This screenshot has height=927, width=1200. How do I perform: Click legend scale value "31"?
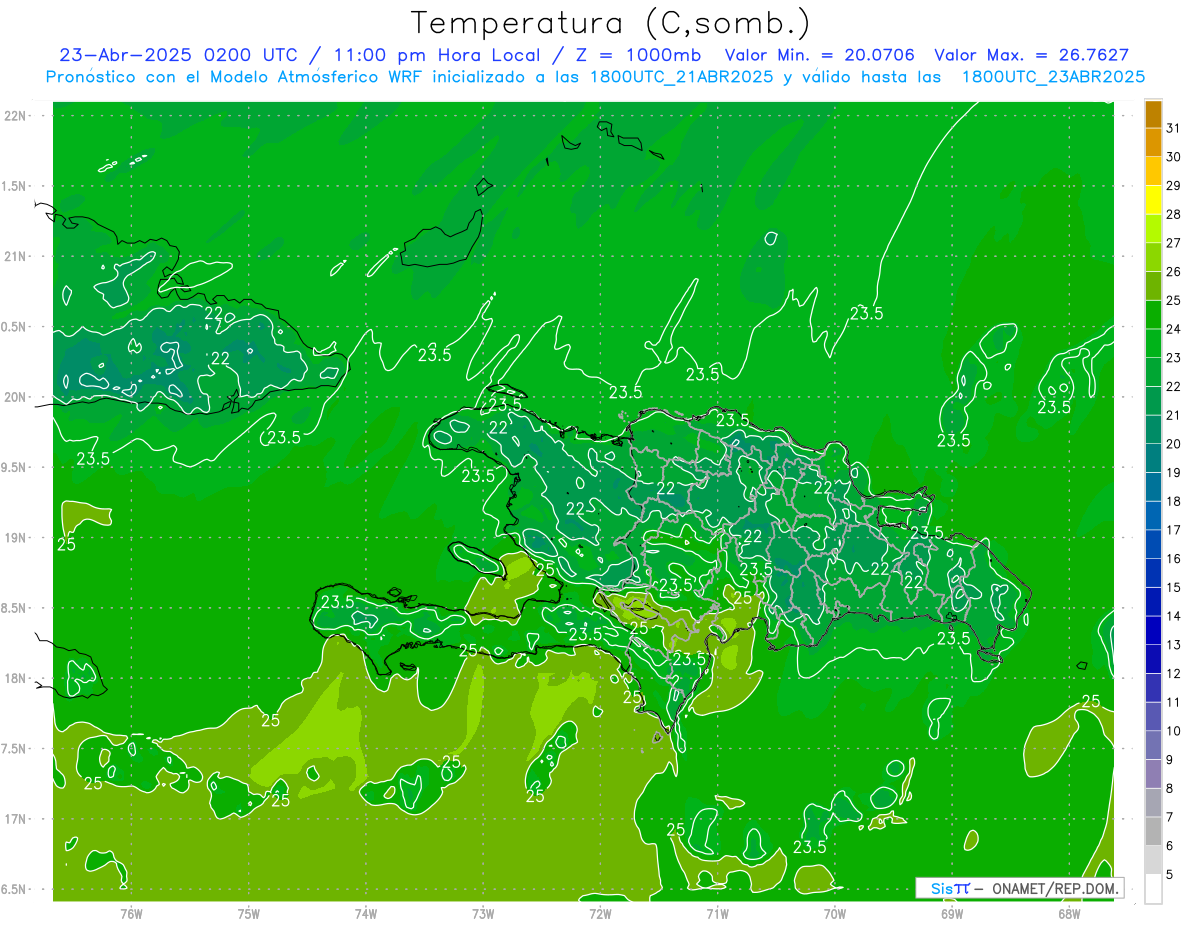[1174, 128]
